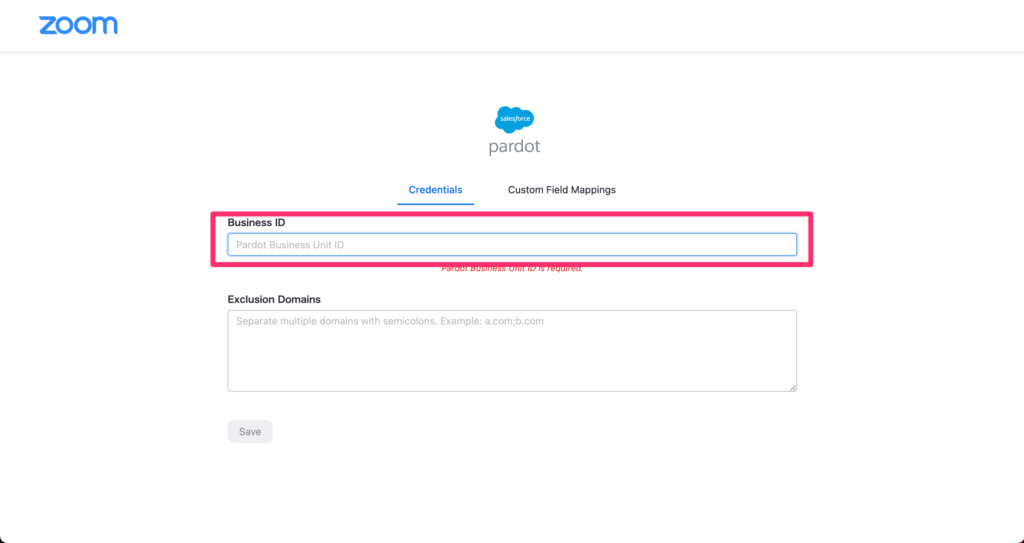
Task: Click the Zoom logo in the header
Action: pyautogui.click(x=78, y=25)
